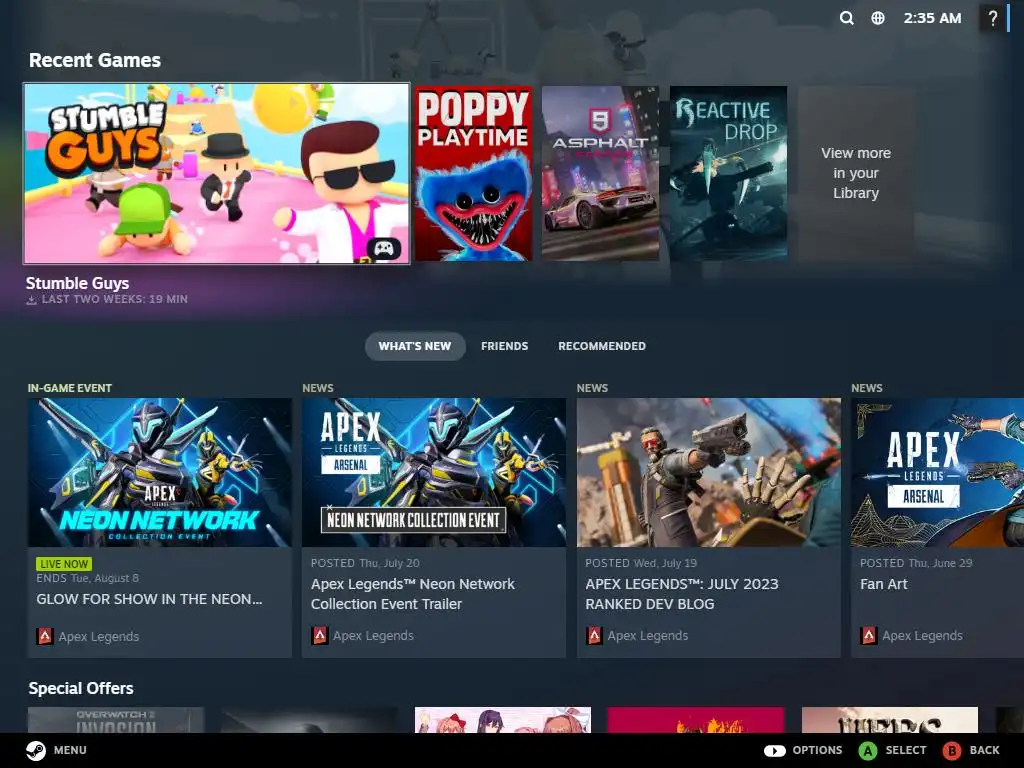
Task: Click the red B back button glyph
Action: (952, 750)
